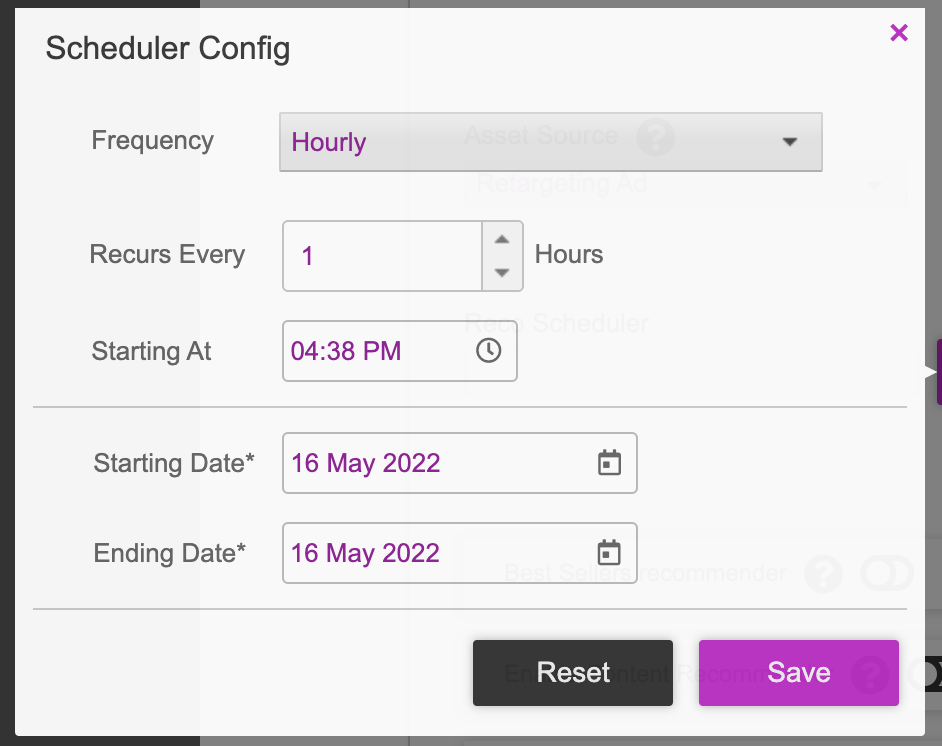942x746 pixels.
Task: Open the Starting Date calendar icon
Action: point(609,463)
